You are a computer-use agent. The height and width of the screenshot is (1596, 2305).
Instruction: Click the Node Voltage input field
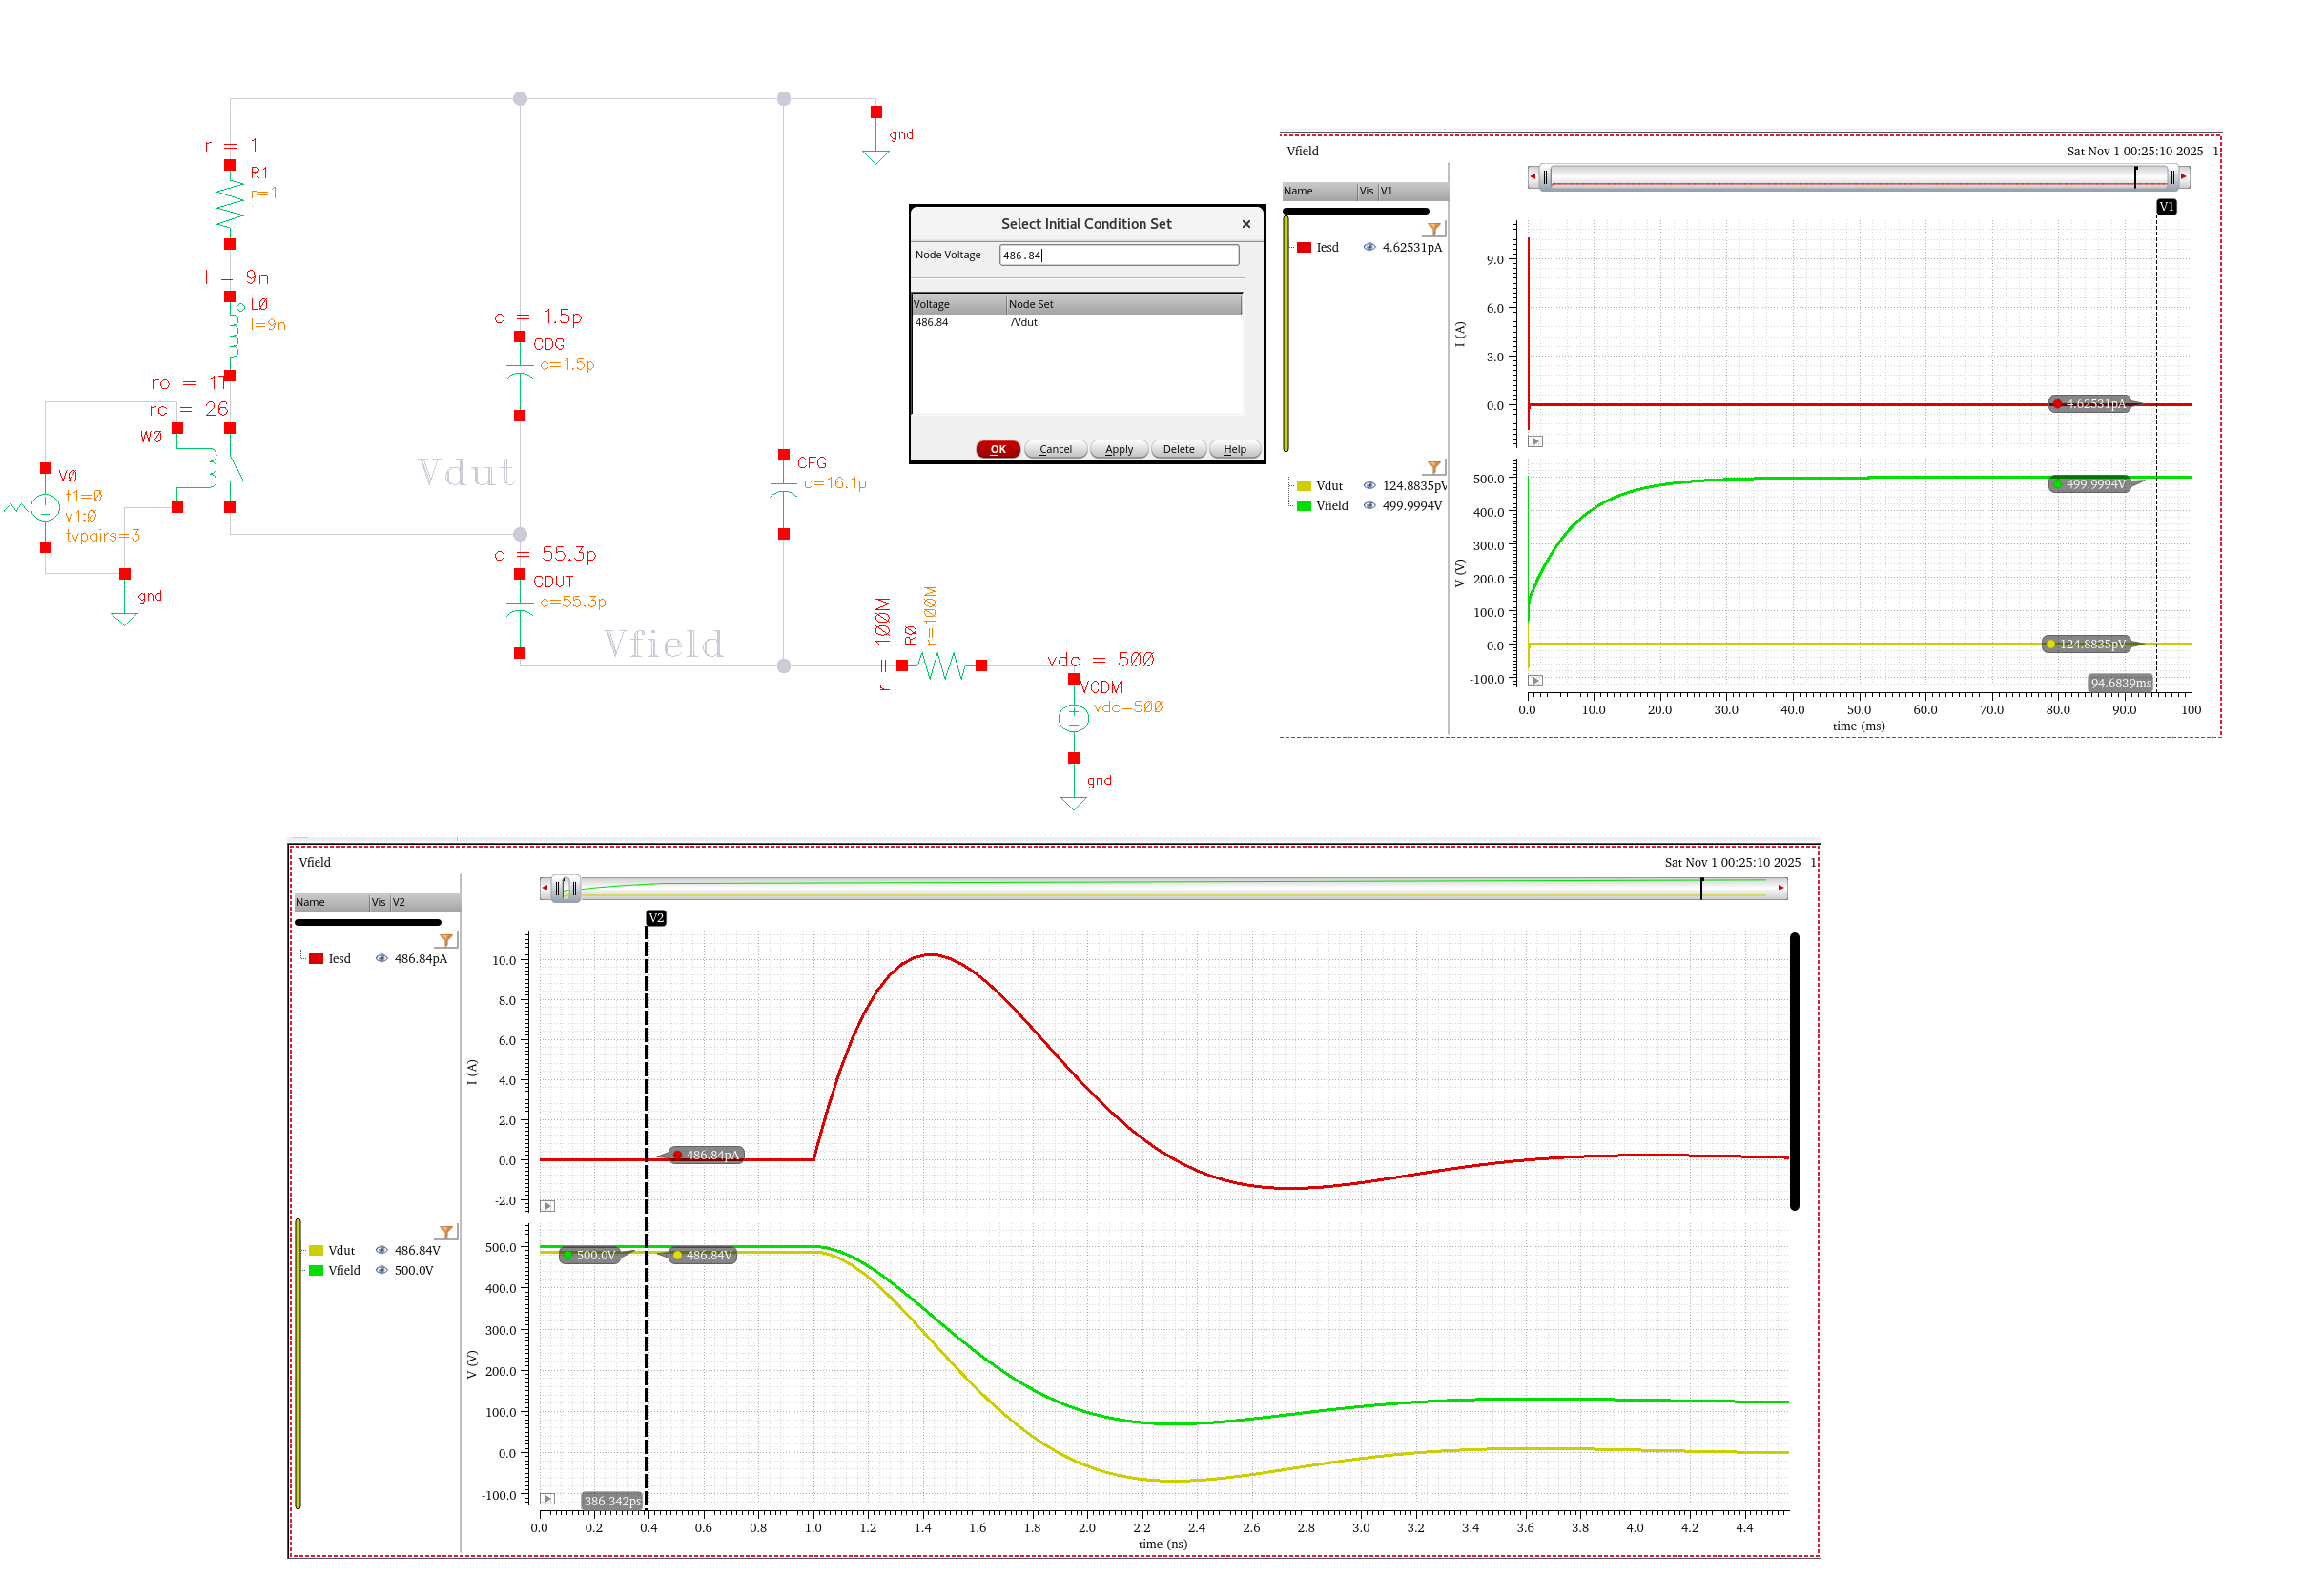[x=1118, y=255]
